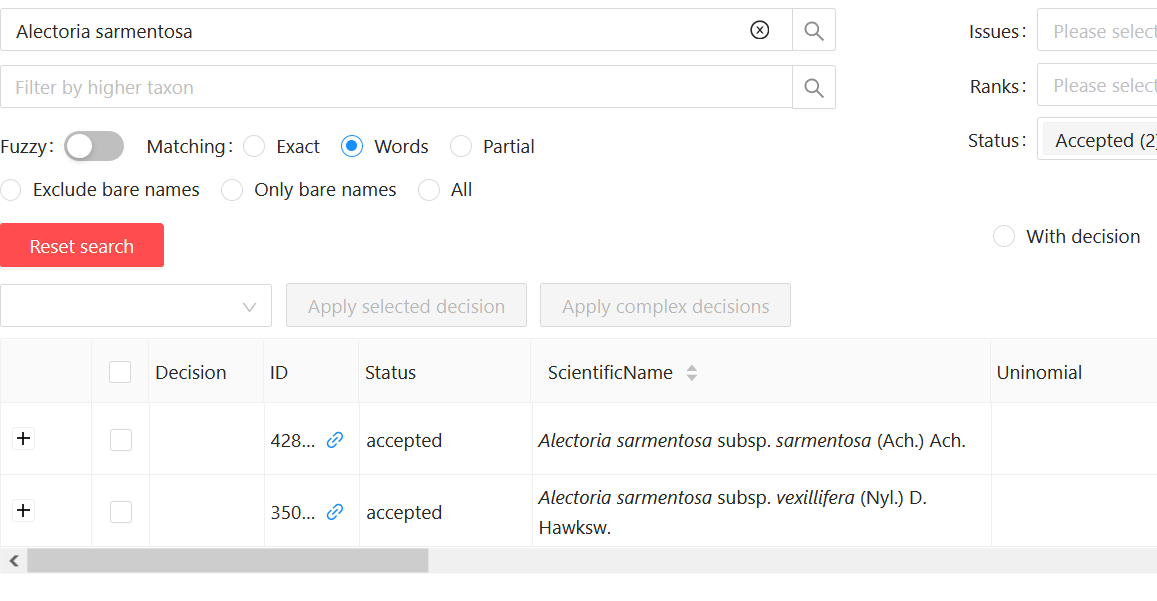Screen dimensions: 1157x601
Task: Click the chevron on the decision selector
Action: (249, 305)
